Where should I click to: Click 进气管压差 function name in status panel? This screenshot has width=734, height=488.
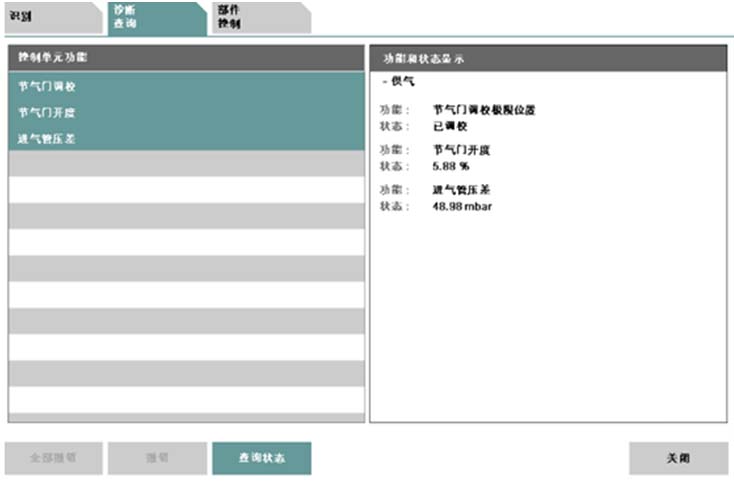pos(460,190)
